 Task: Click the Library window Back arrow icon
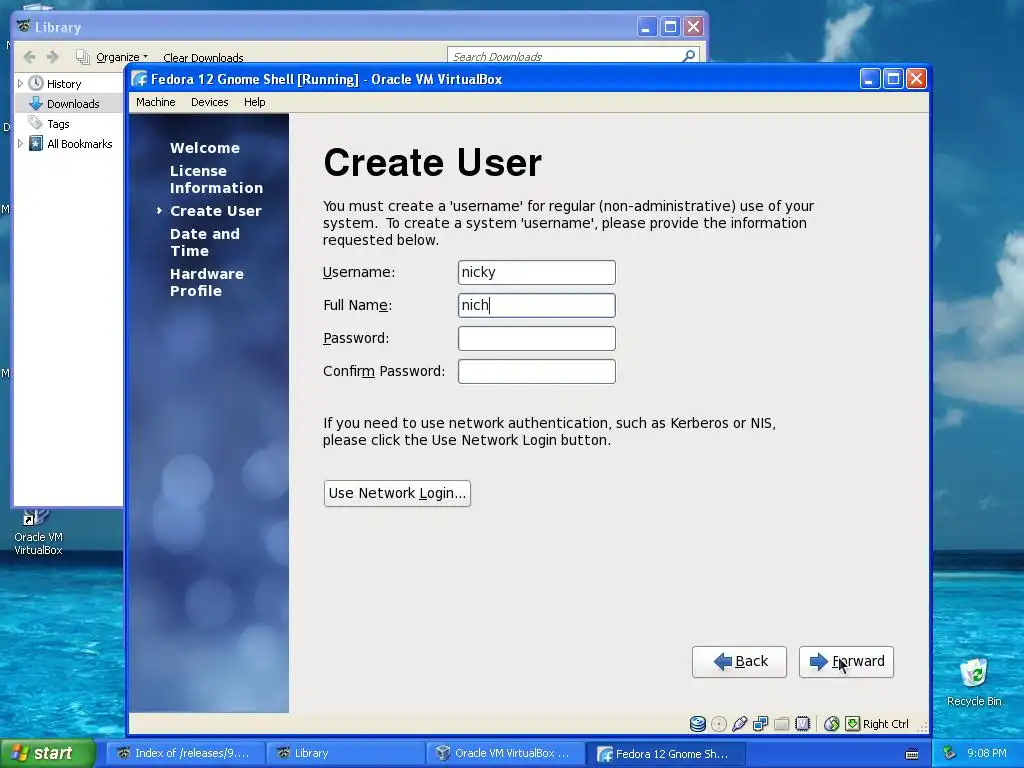[29, 57]
